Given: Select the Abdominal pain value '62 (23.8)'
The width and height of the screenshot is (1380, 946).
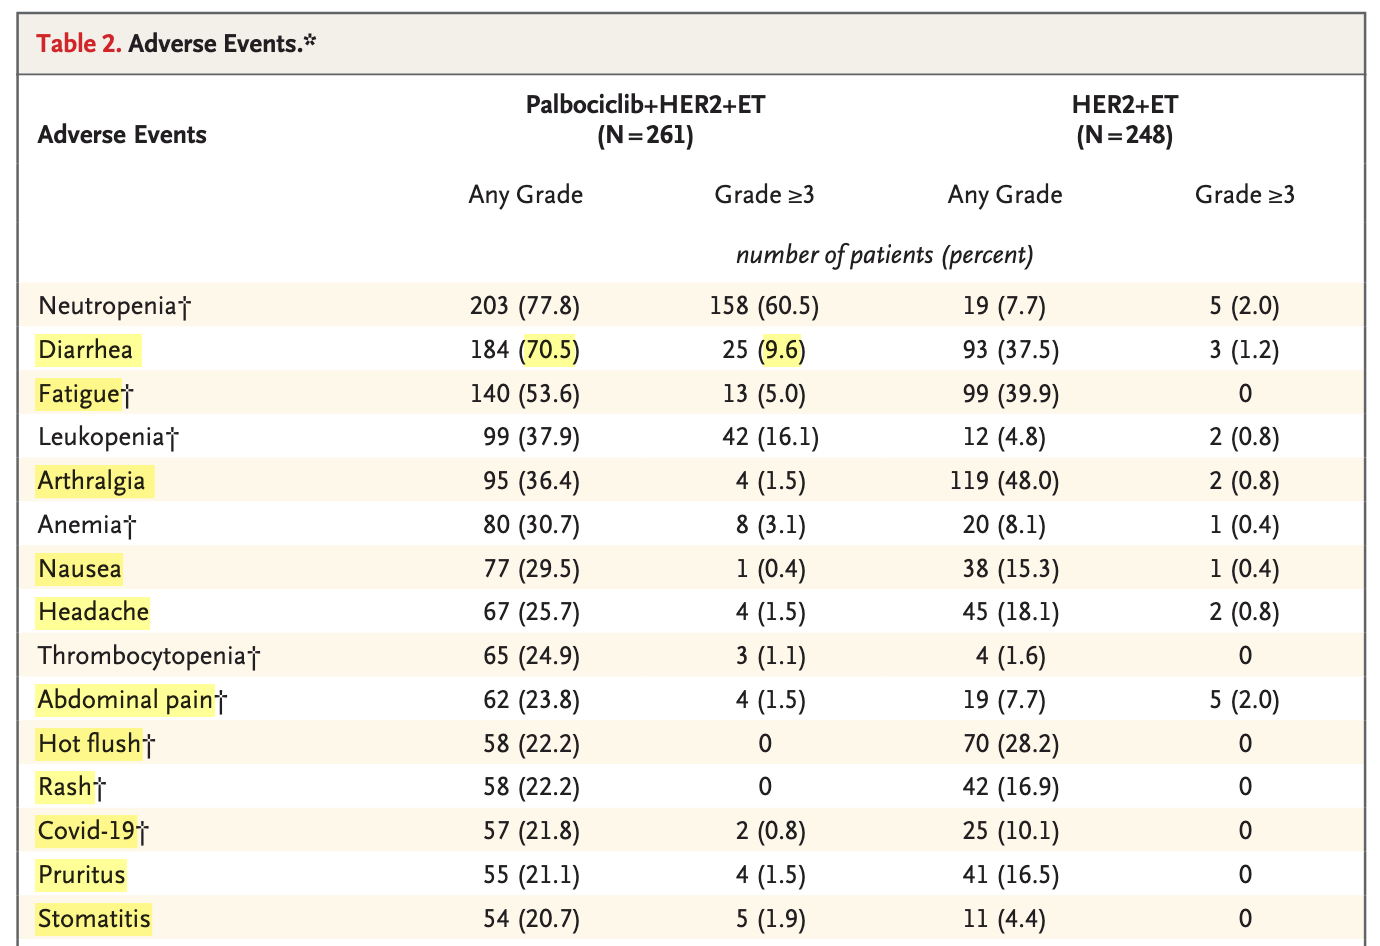Looking at the screenshot, I should coord(531,700).
